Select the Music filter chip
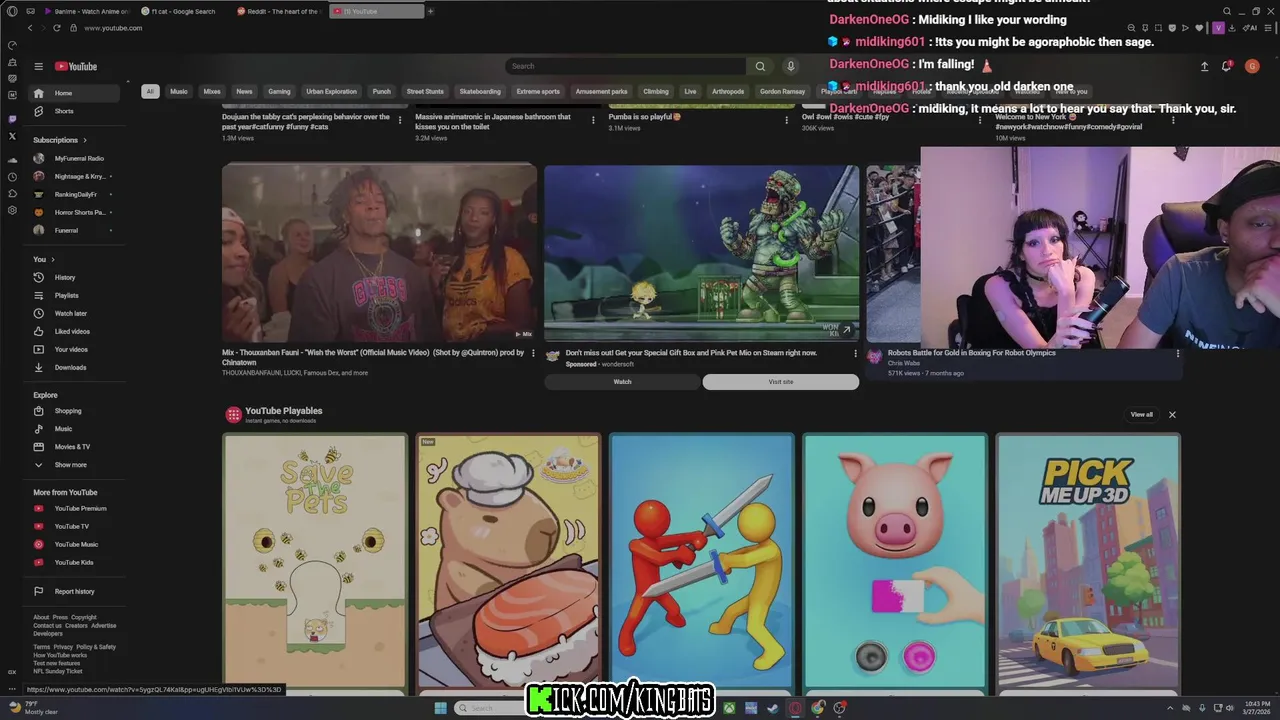The image size is (1280, 720). tap(179, 91)
